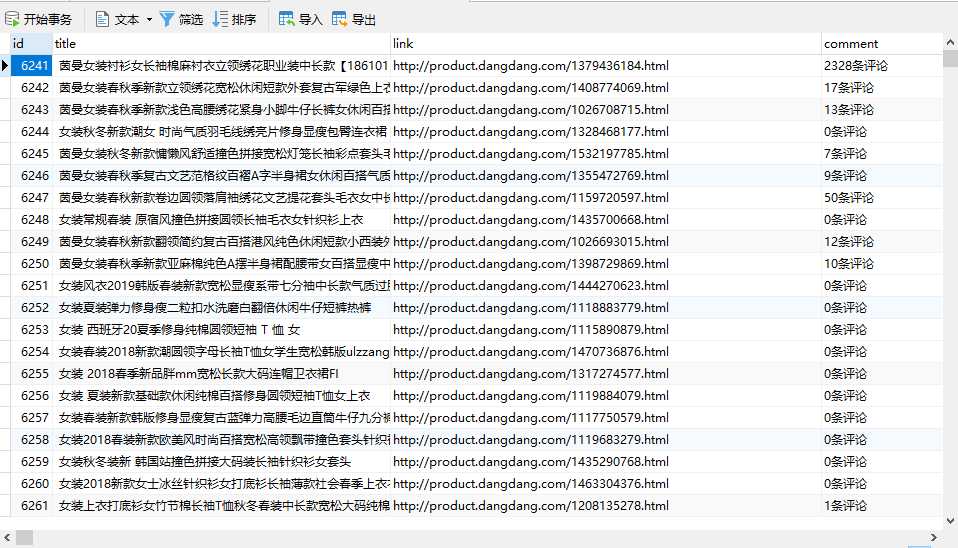
Task: Select the id column header
Action: point(31,43)
